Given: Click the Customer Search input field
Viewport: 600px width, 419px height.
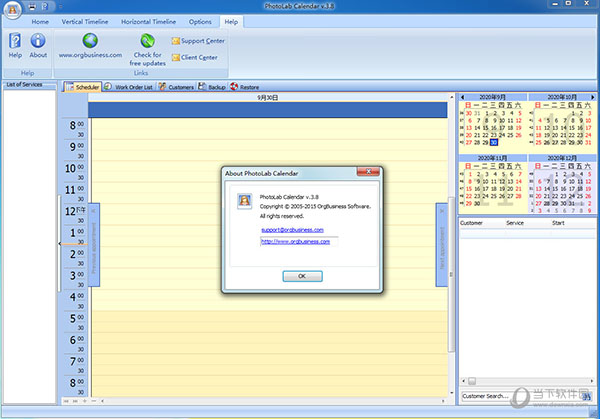Looking at the screenshot, I should click(x=520, y=396).
